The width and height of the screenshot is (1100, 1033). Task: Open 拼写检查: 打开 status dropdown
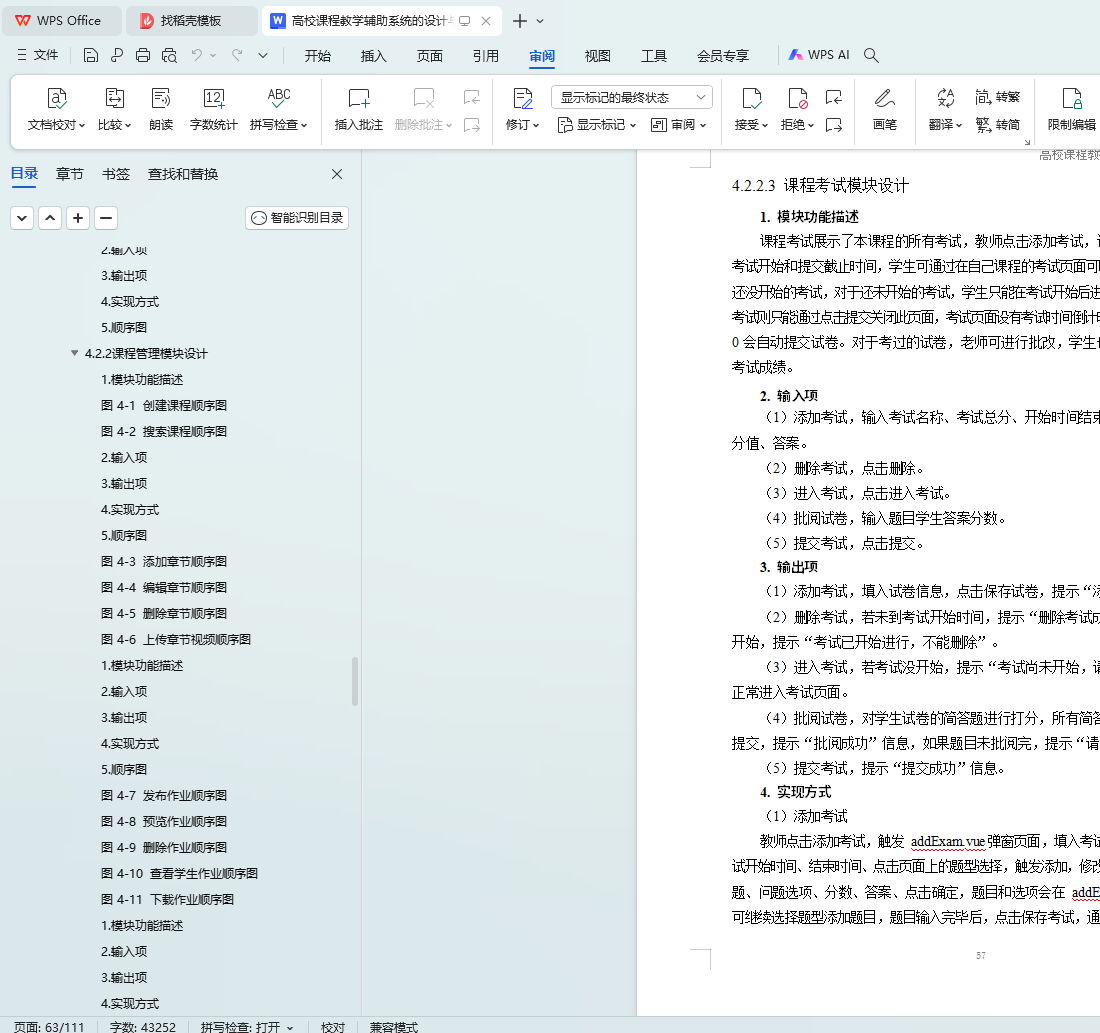(x=247, y=1027)
